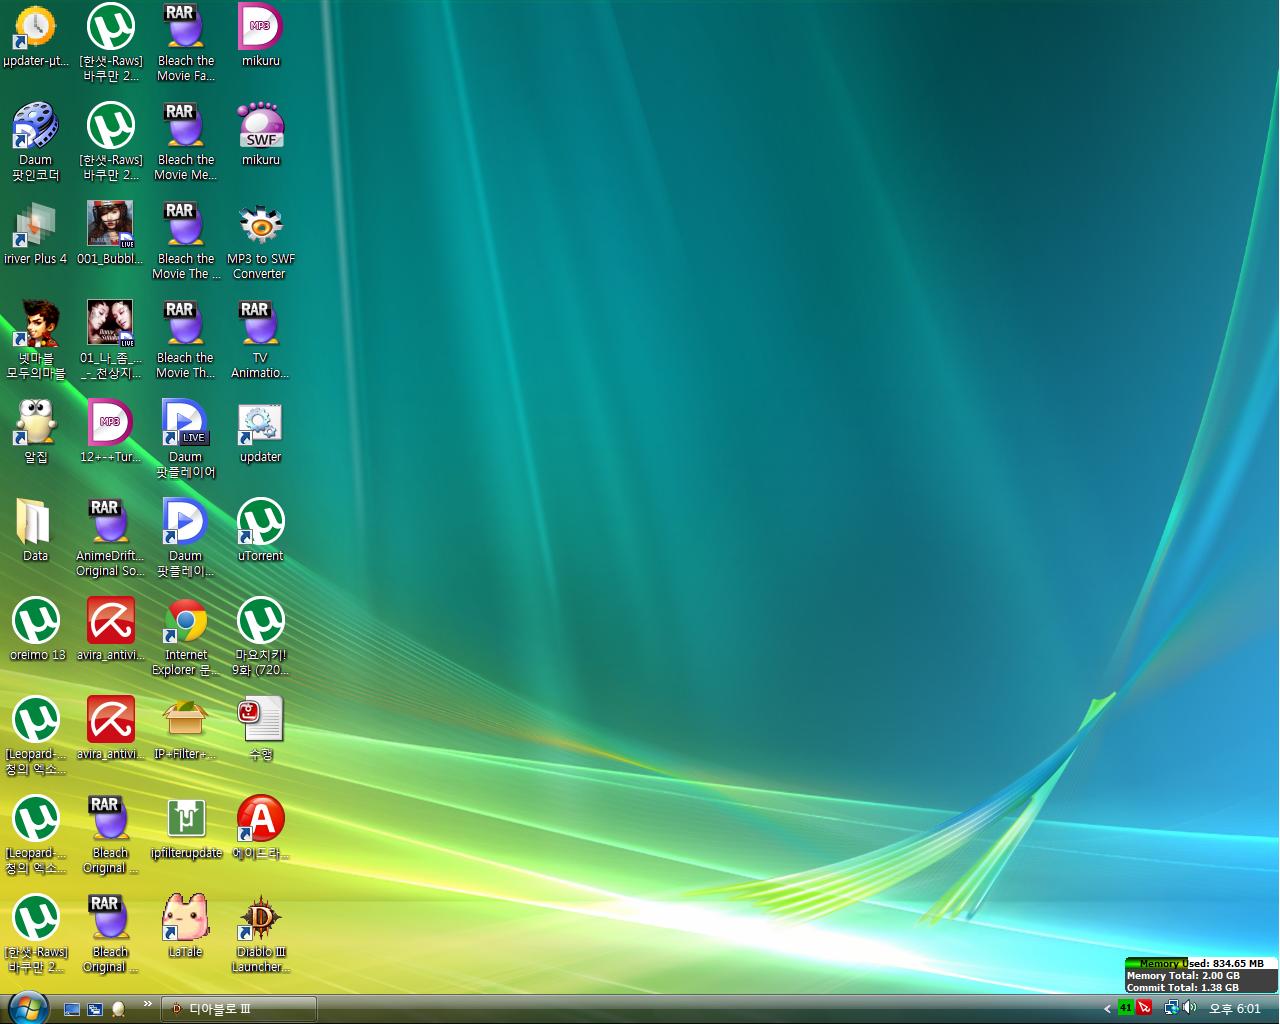The width and height of the screenshot is (1280, 1024).
Task: Open the volume speaker tray icon
Action: pos(1189,1008)
